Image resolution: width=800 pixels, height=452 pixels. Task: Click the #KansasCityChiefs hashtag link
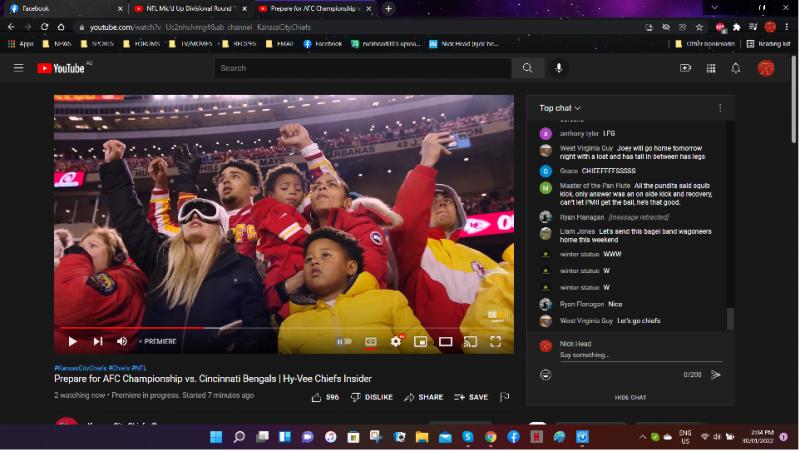(80, 368)
